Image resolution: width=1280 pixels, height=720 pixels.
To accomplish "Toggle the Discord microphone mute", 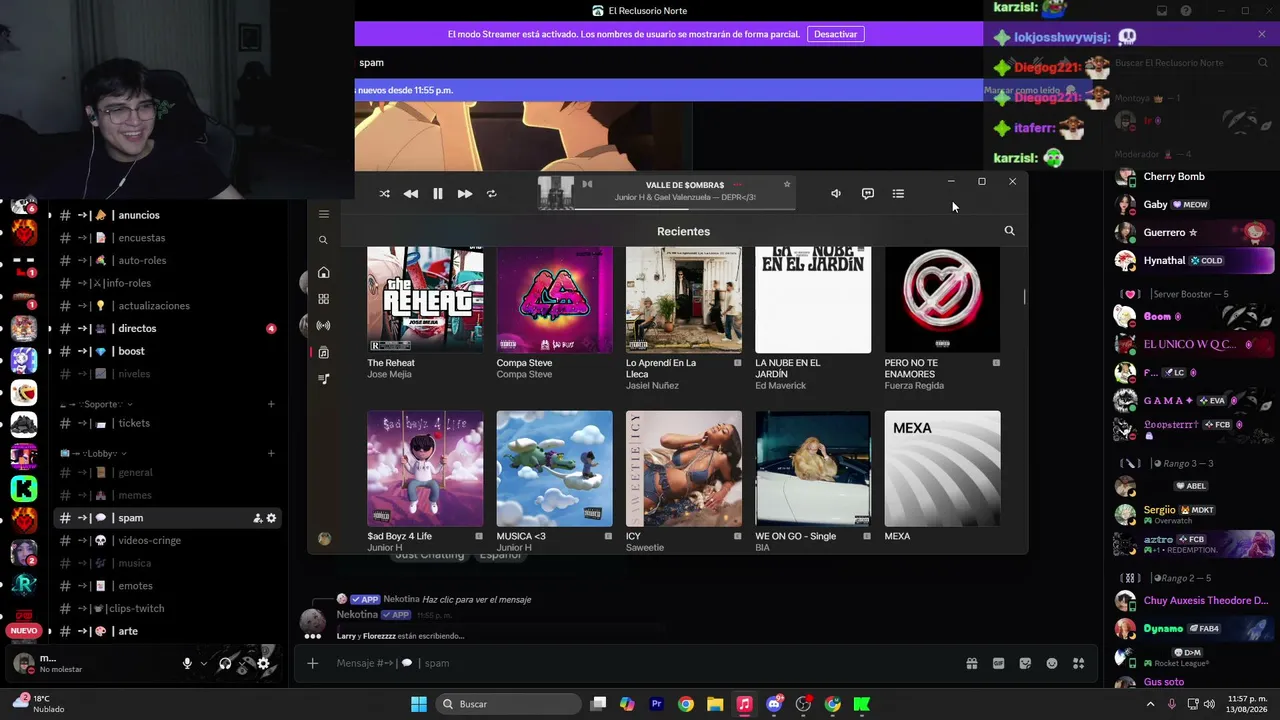I will [x=187, y=663].
